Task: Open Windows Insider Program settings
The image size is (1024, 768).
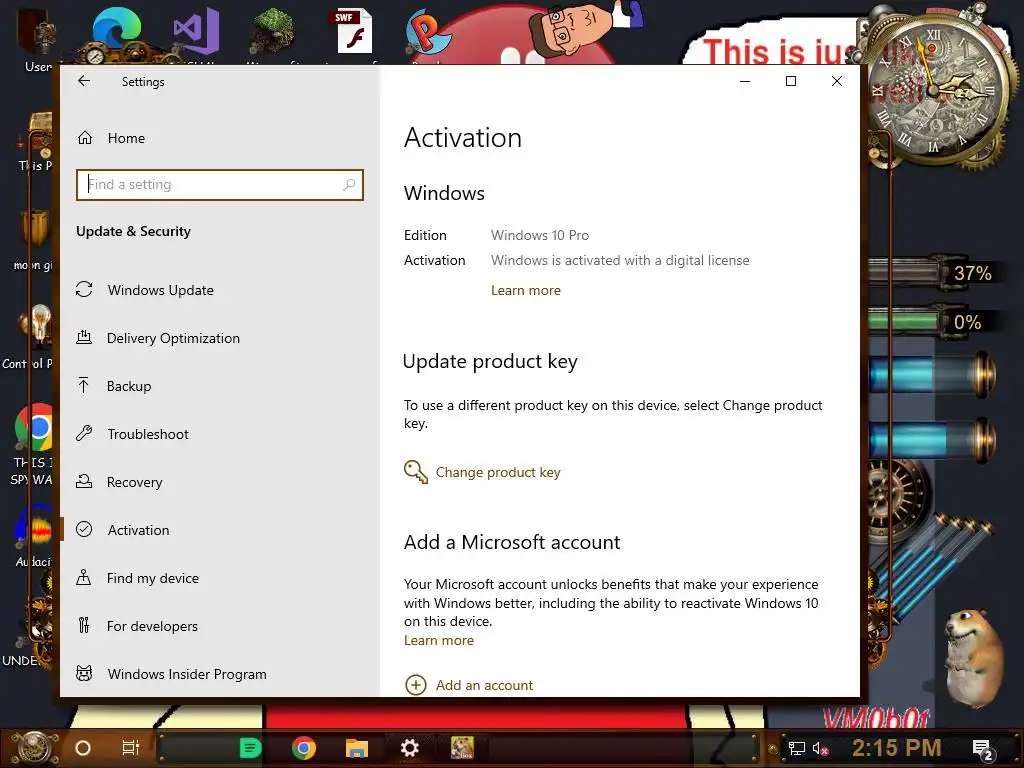Action: pos(219,674)
